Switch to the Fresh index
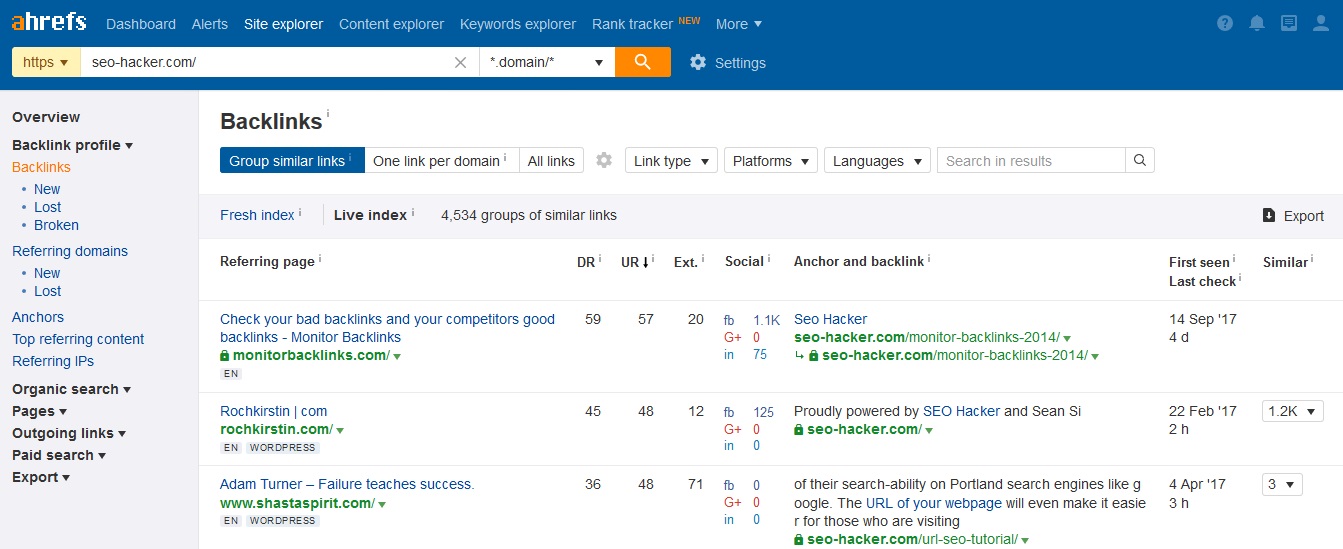The image size is (1343, 549). [257, 215]
